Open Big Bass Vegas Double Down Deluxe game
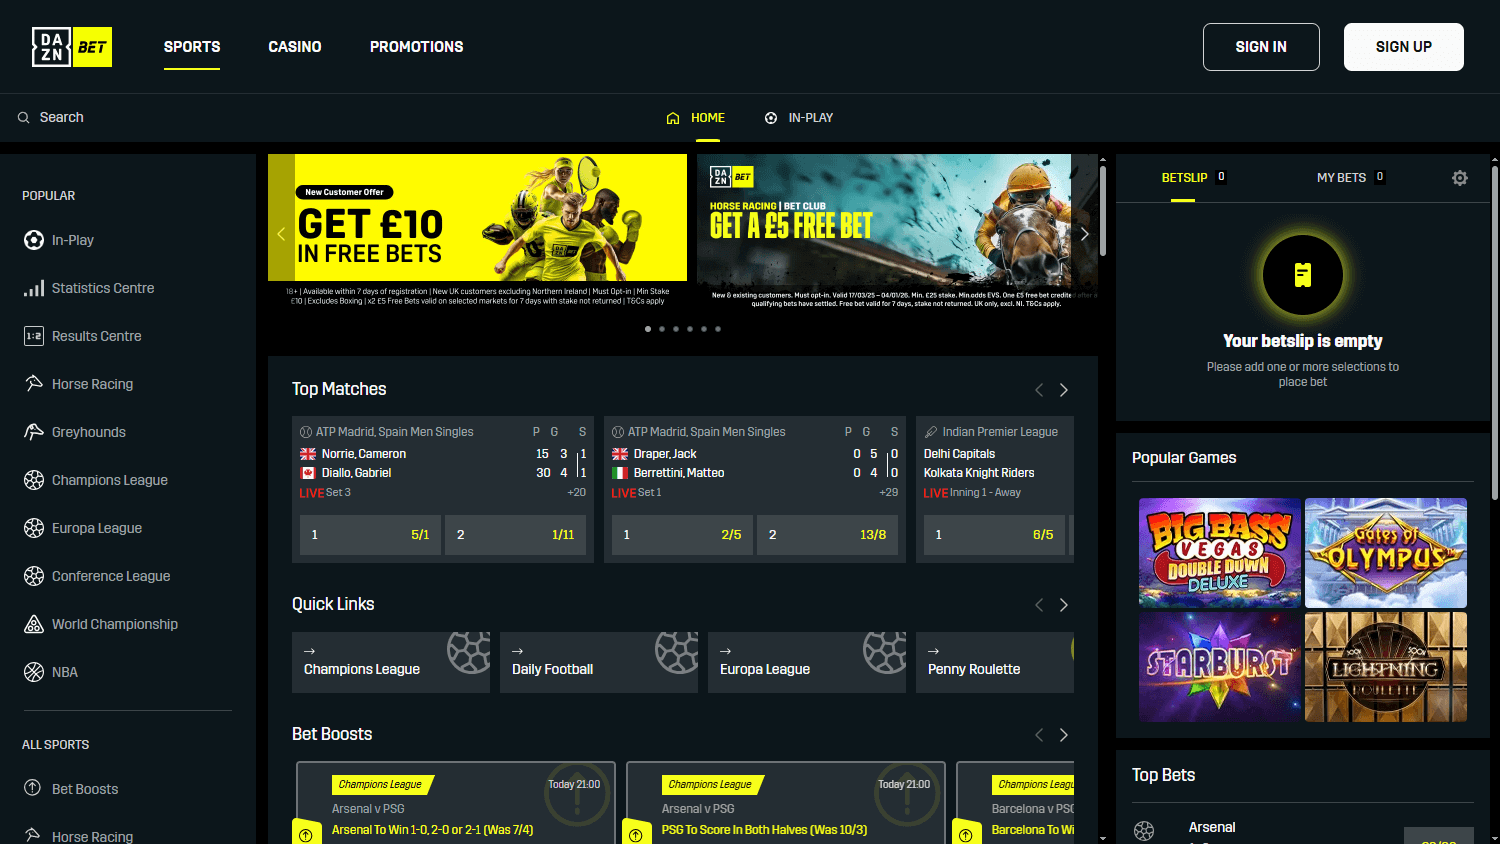 [1220, 553]
